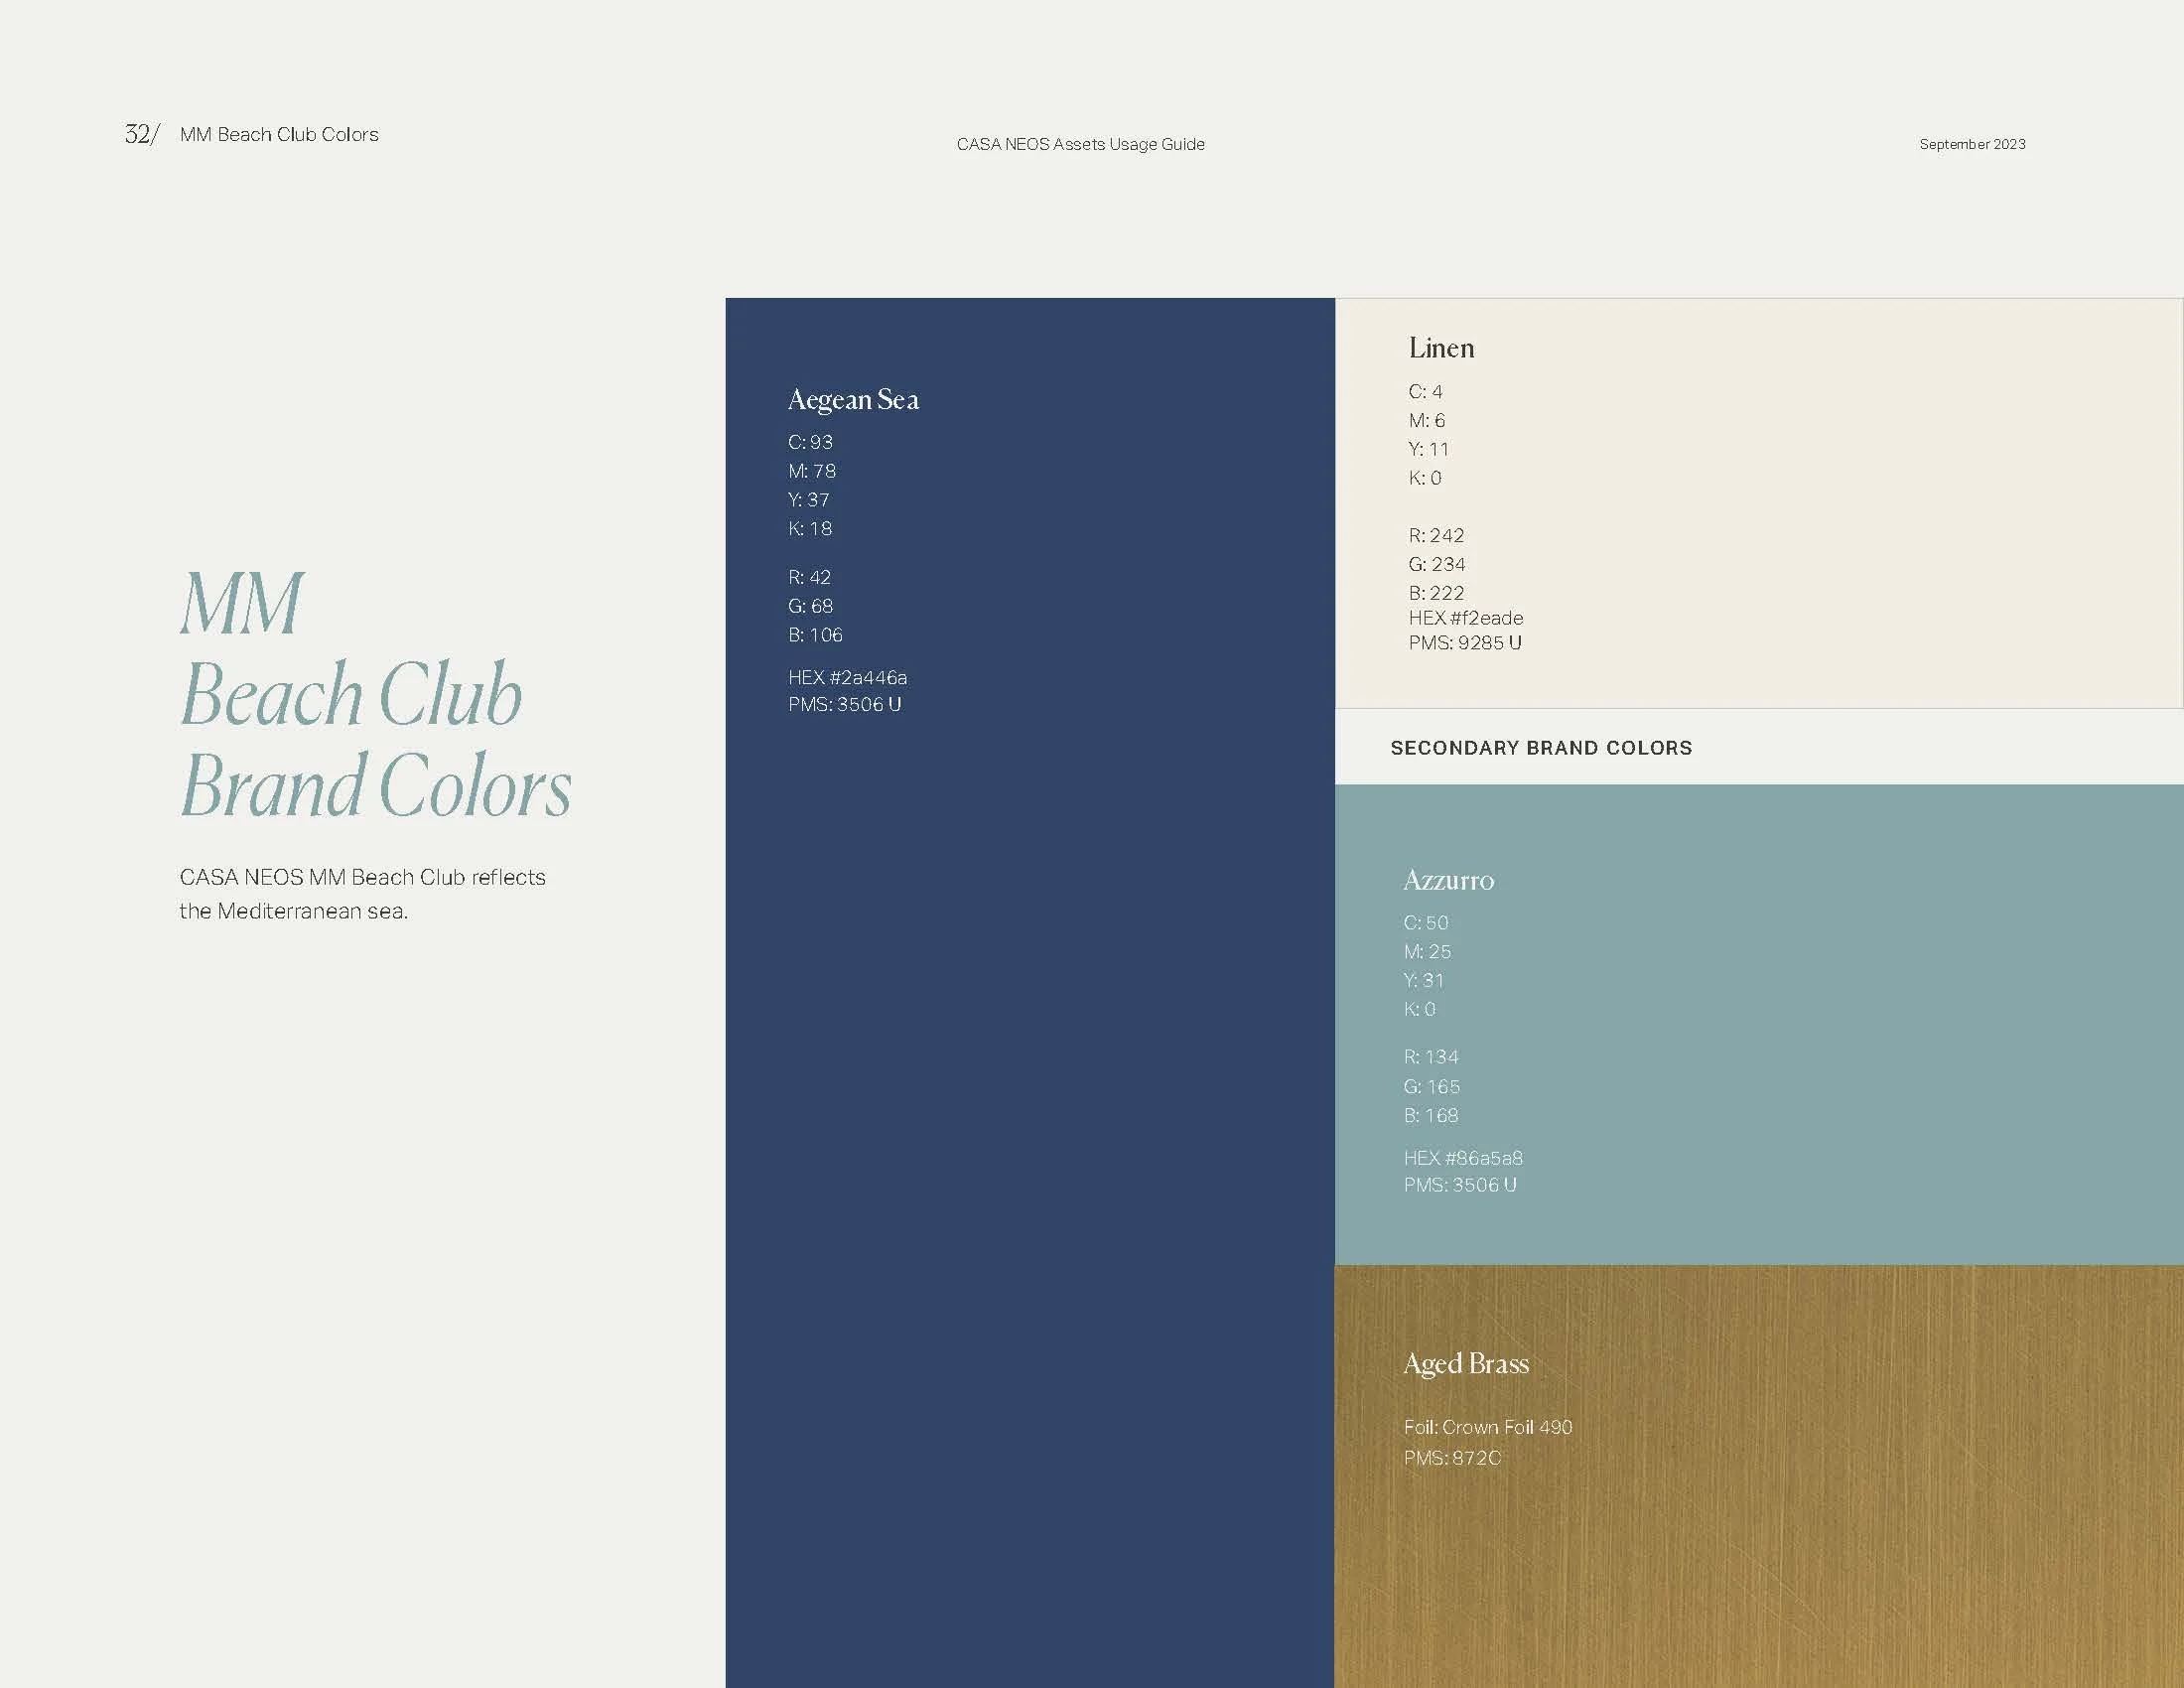This screenshot has height=1688, width=2184.
Task: Click 'Y: 11' in Linen
Action: pos(1428,449)
